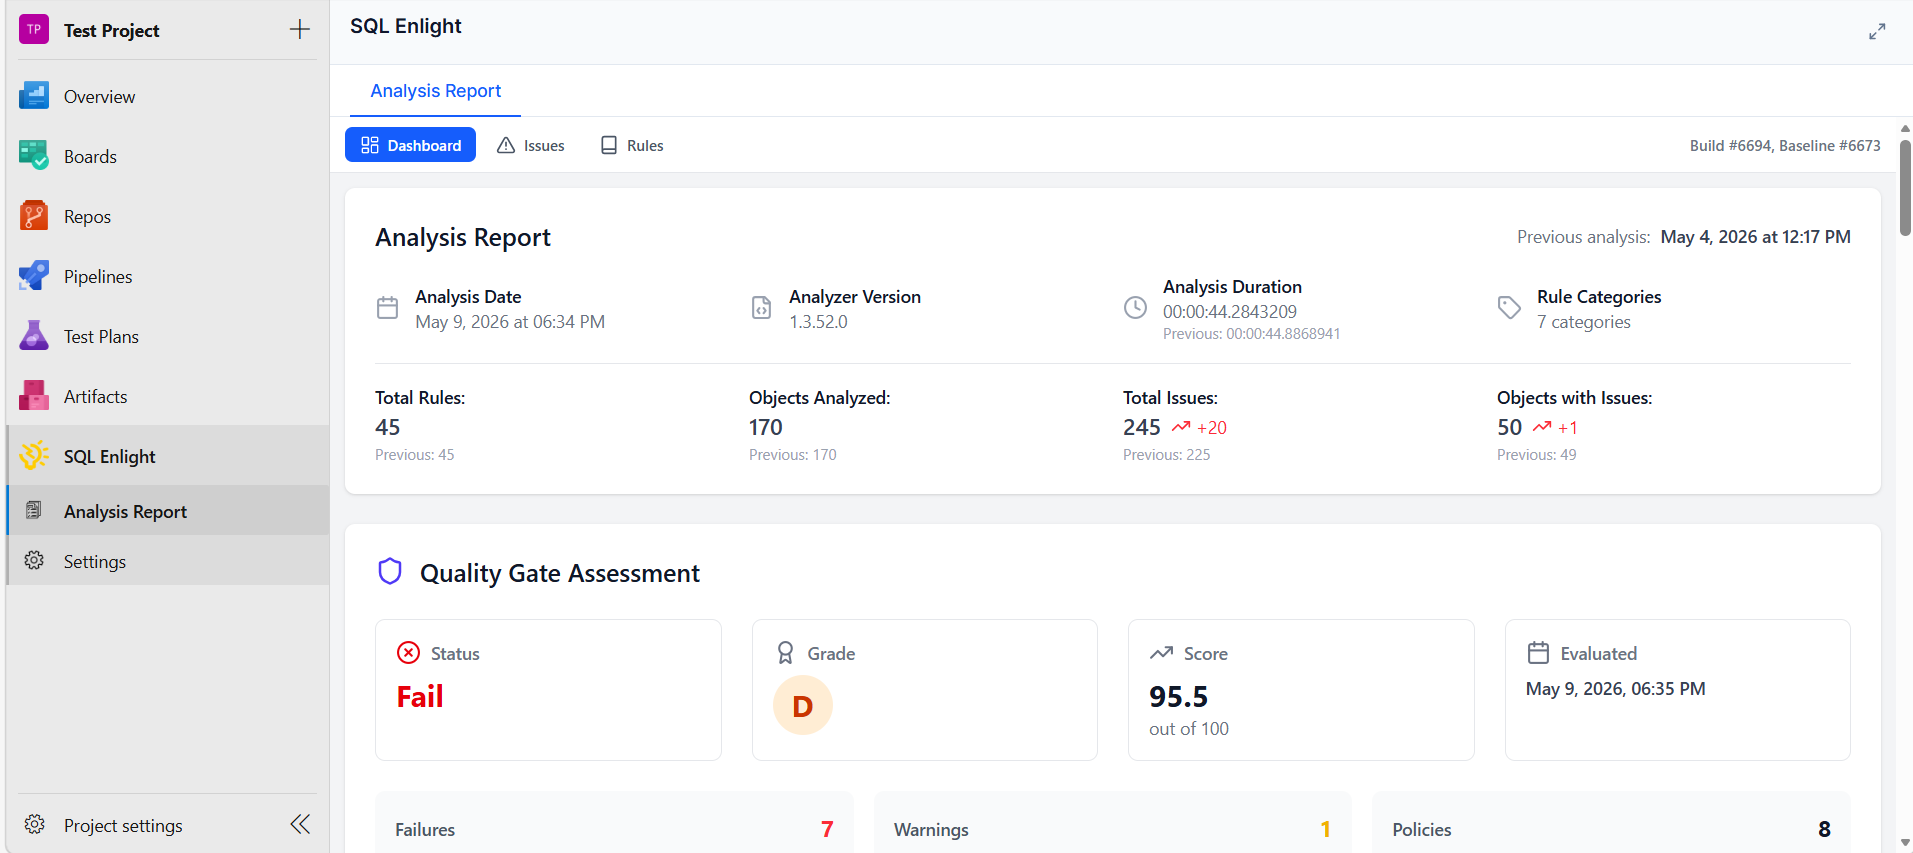
Task: Click the SQL Enlight lightbulb icon
Action: click(34, 456)
